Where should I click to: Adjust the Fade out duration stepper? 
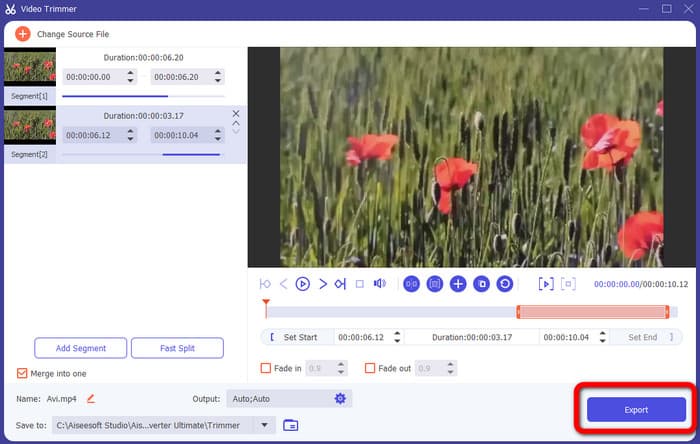click(x=450, y=368)
